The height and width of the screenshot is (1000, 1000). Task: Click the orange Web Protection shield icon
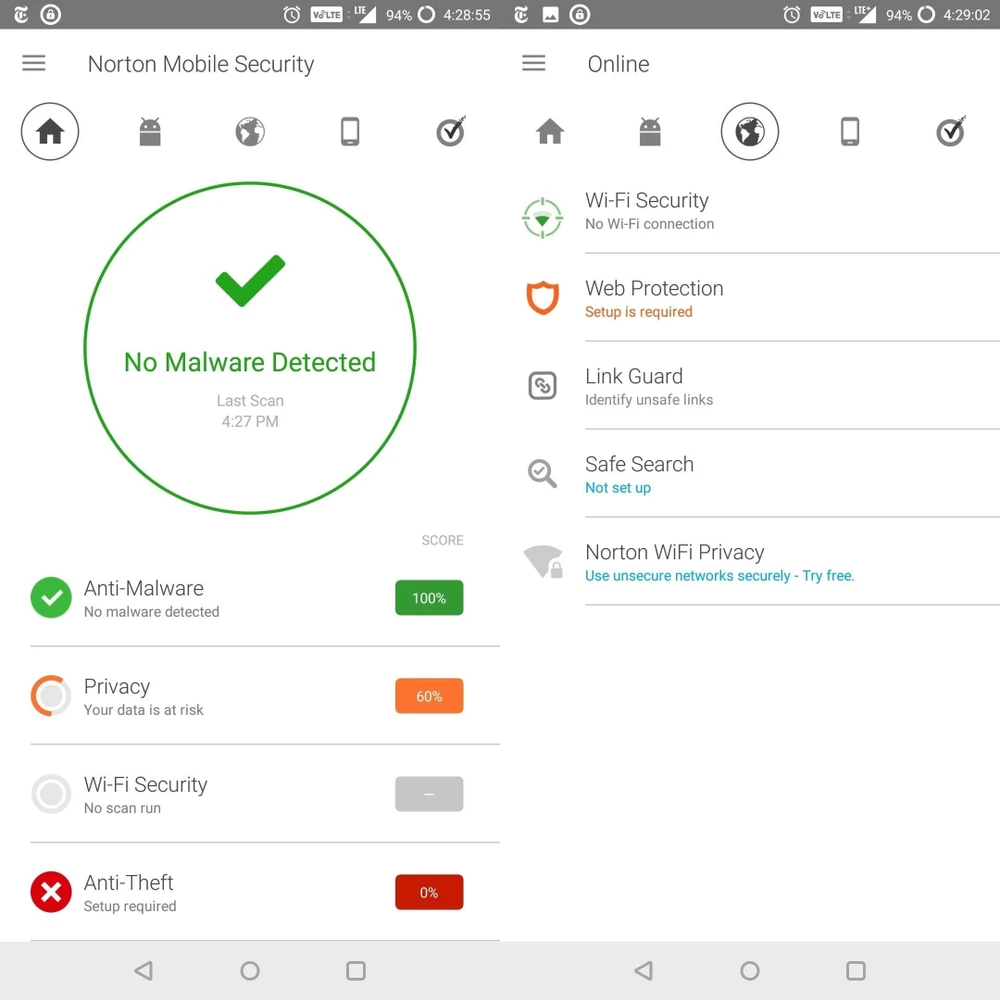point(542,298)
